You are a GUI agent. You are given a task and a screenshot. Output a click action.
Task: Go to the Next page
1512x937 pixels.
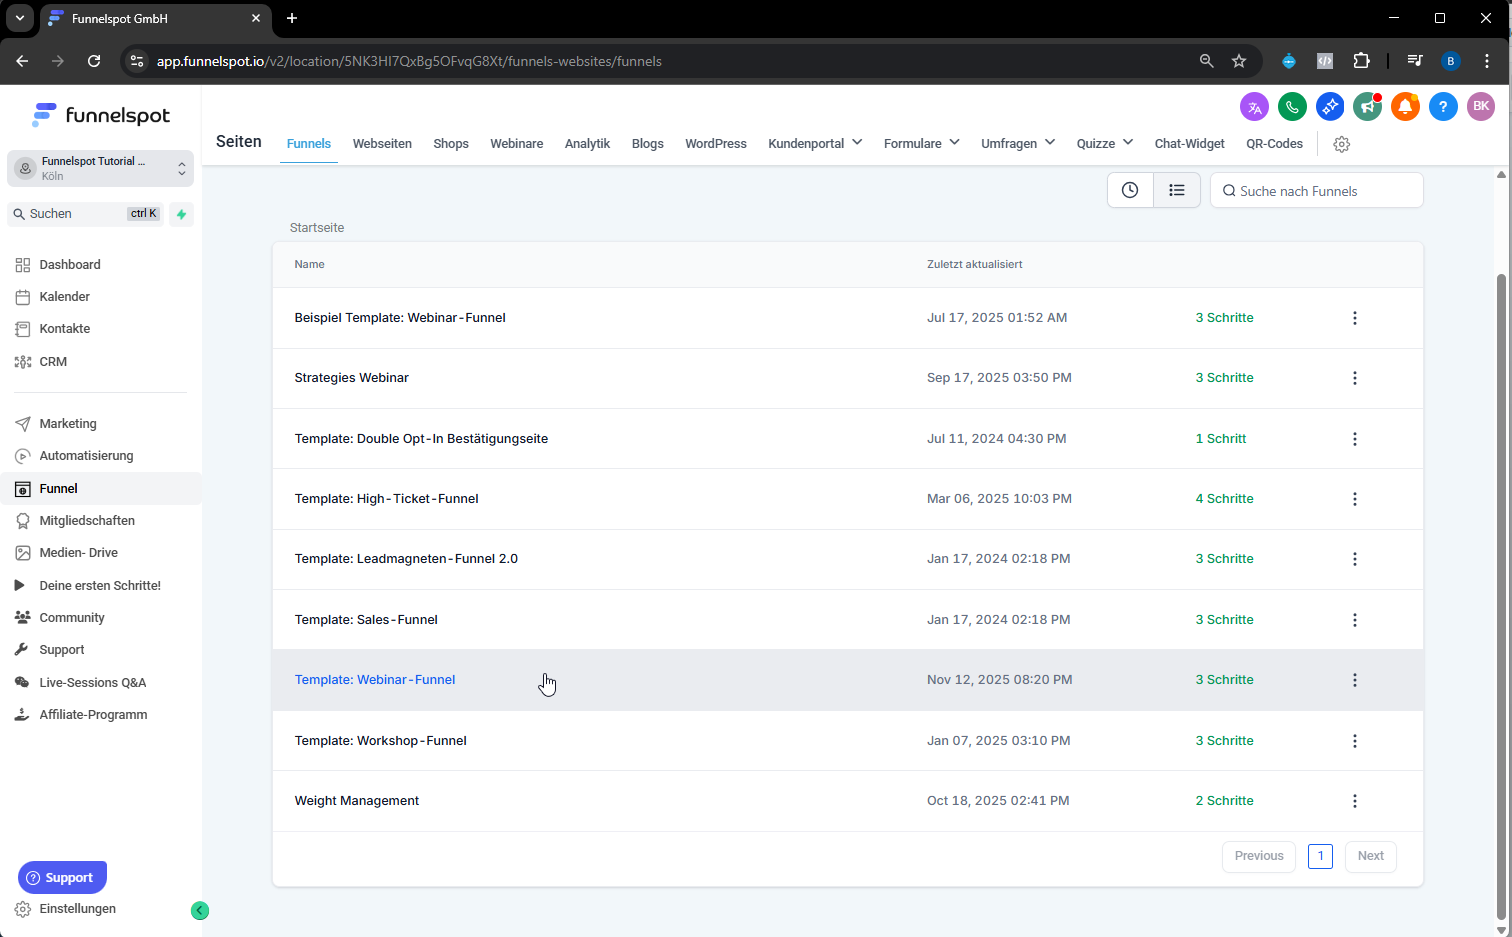click(1371, 856)
